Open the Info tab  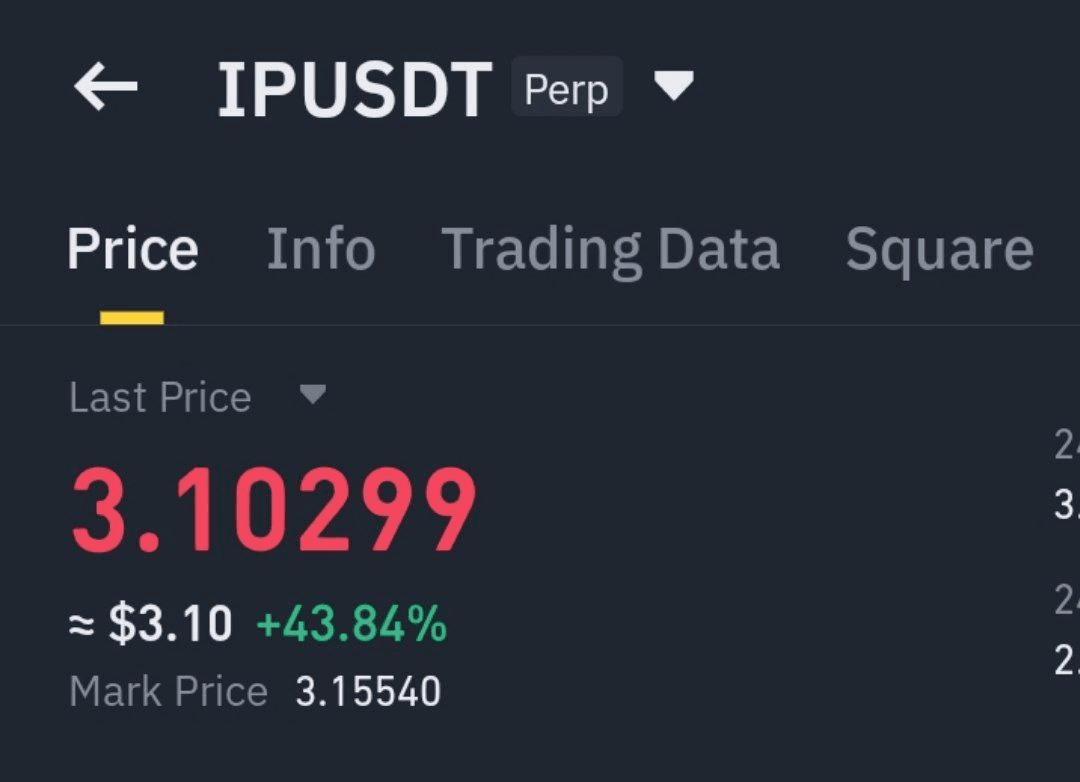pos(320,249)
